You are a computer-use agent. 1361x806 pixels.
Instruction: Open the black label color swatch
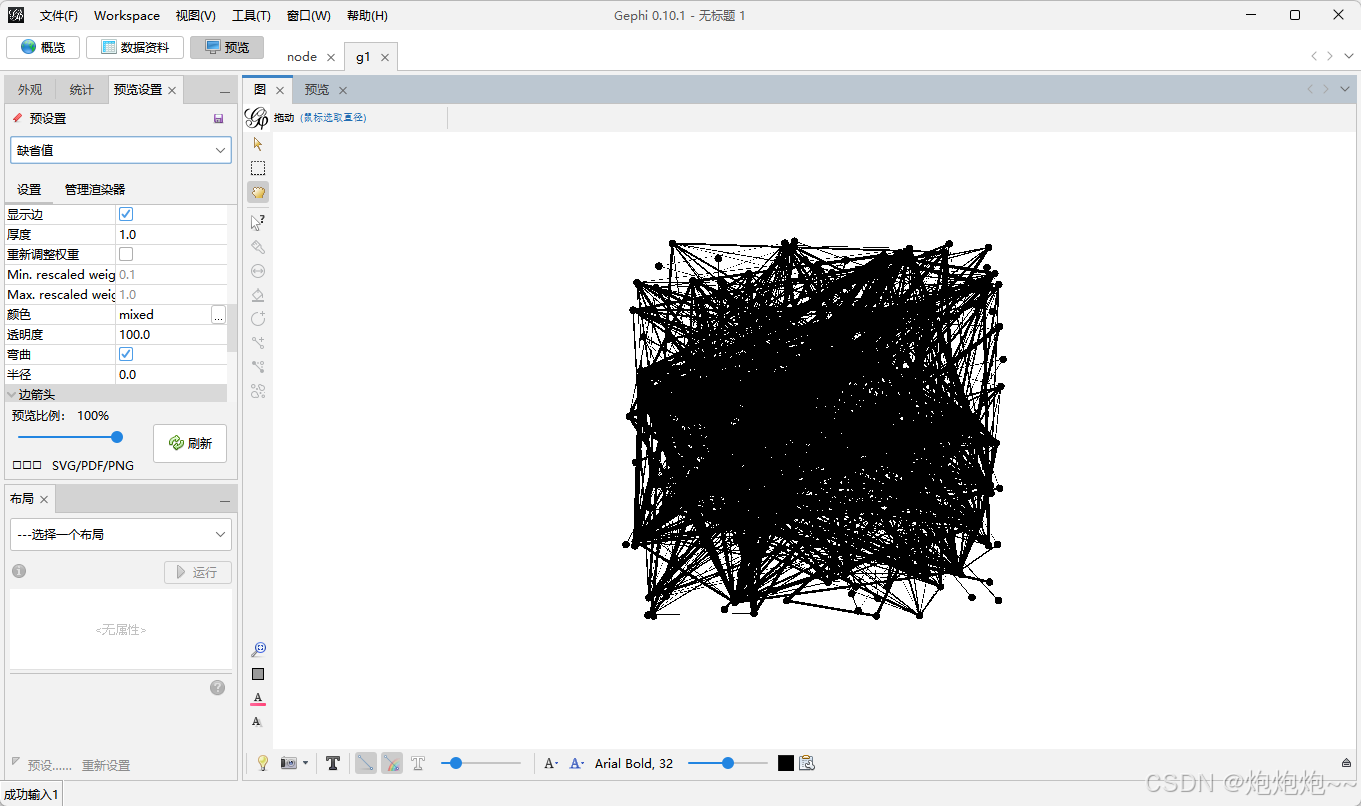[786, 763]
